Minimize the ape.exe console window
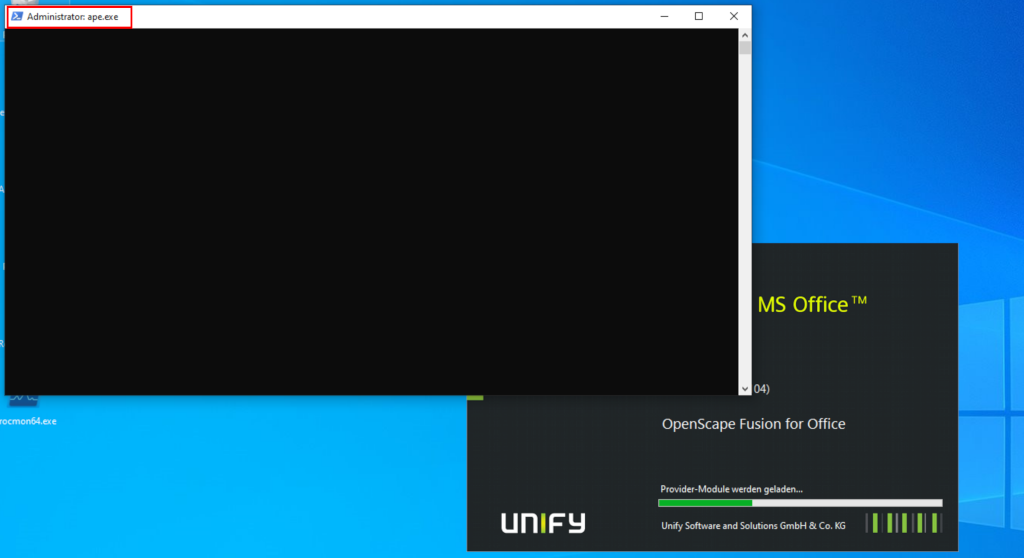 click(x=663, y=16)
